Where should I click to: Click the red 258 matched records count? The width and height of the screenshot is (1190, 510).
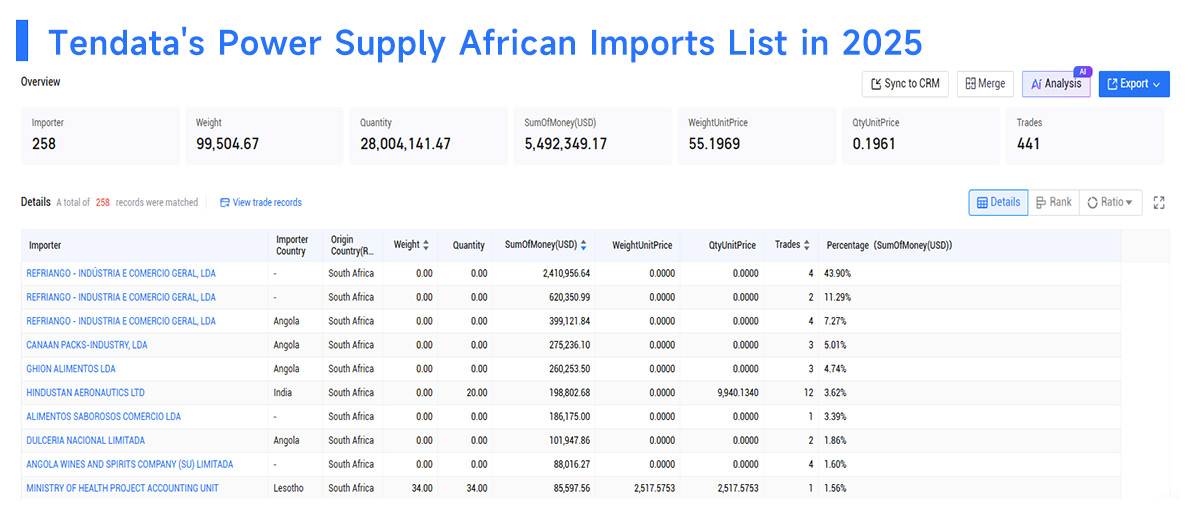102,203
